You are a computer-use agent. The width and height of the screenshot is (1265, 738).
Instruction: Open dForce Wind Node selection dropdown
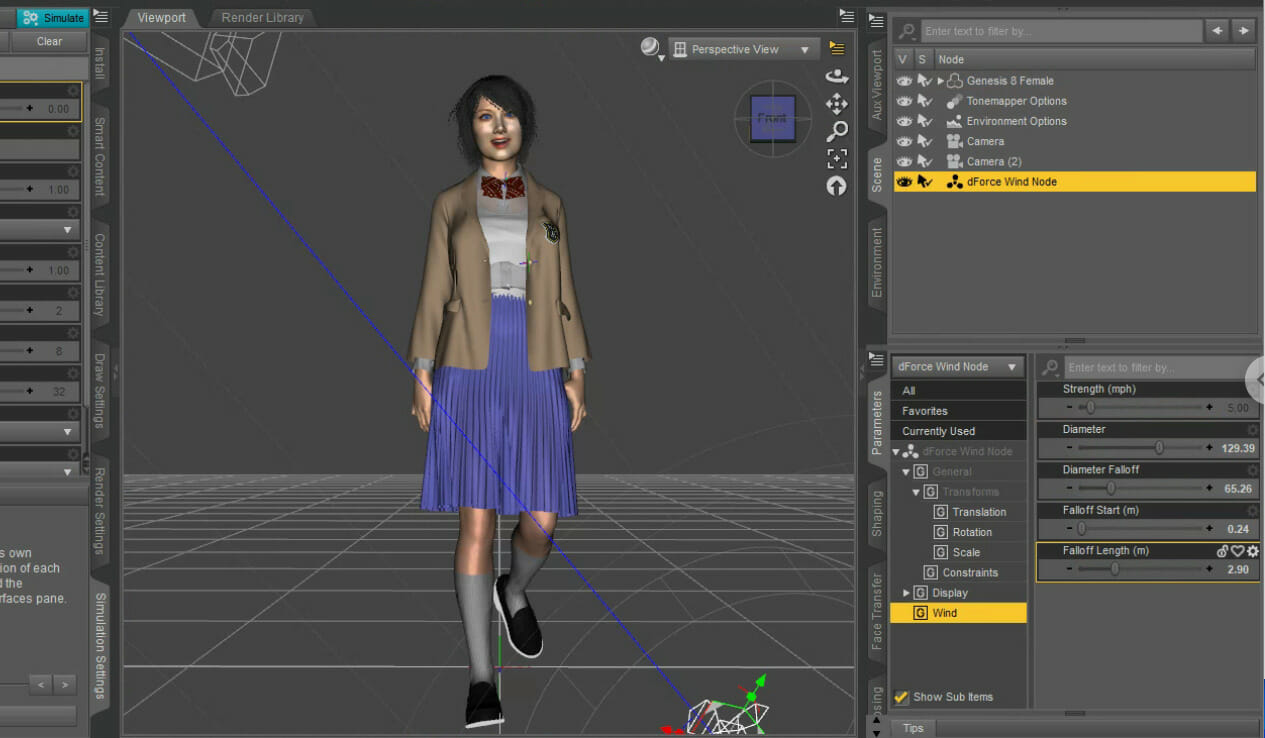(958, 367)
